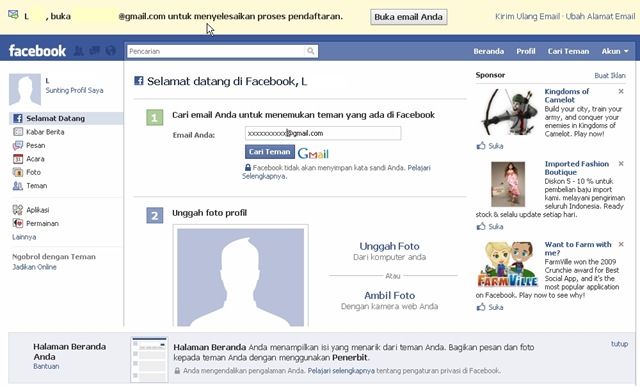Image resolution: width=640 pixels, height=386 pixels.
Task: Click the FarmVille ad image
Action: (x=507, y=264)
